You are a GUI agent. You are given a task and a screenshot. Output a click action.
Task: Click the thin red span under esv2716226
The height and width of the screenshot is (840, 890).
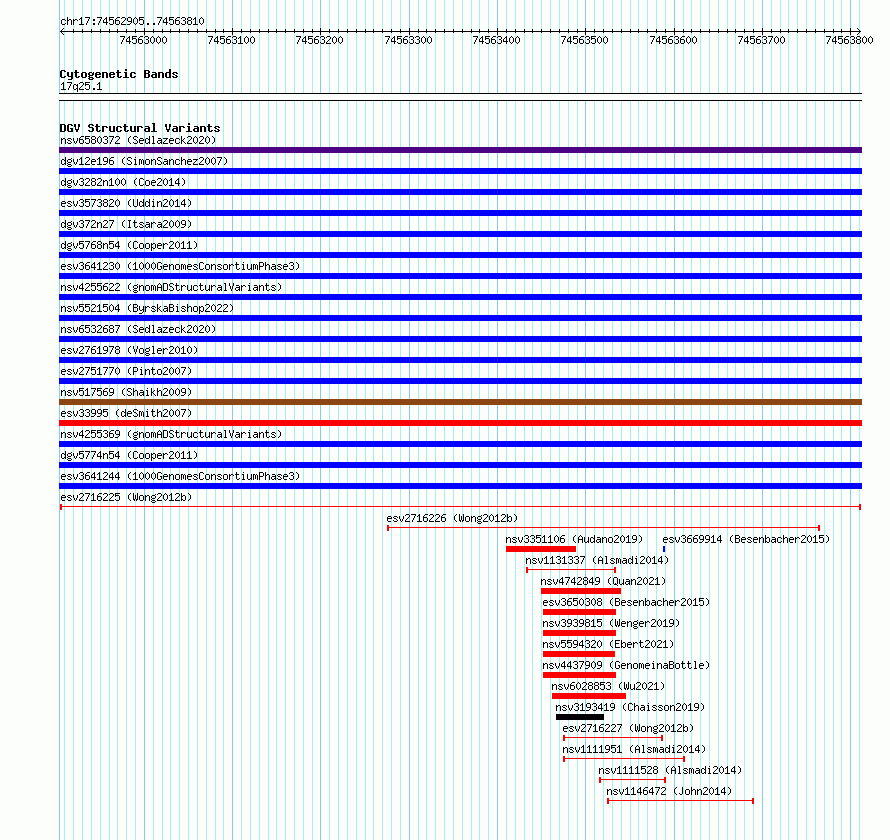click(603, 528)
